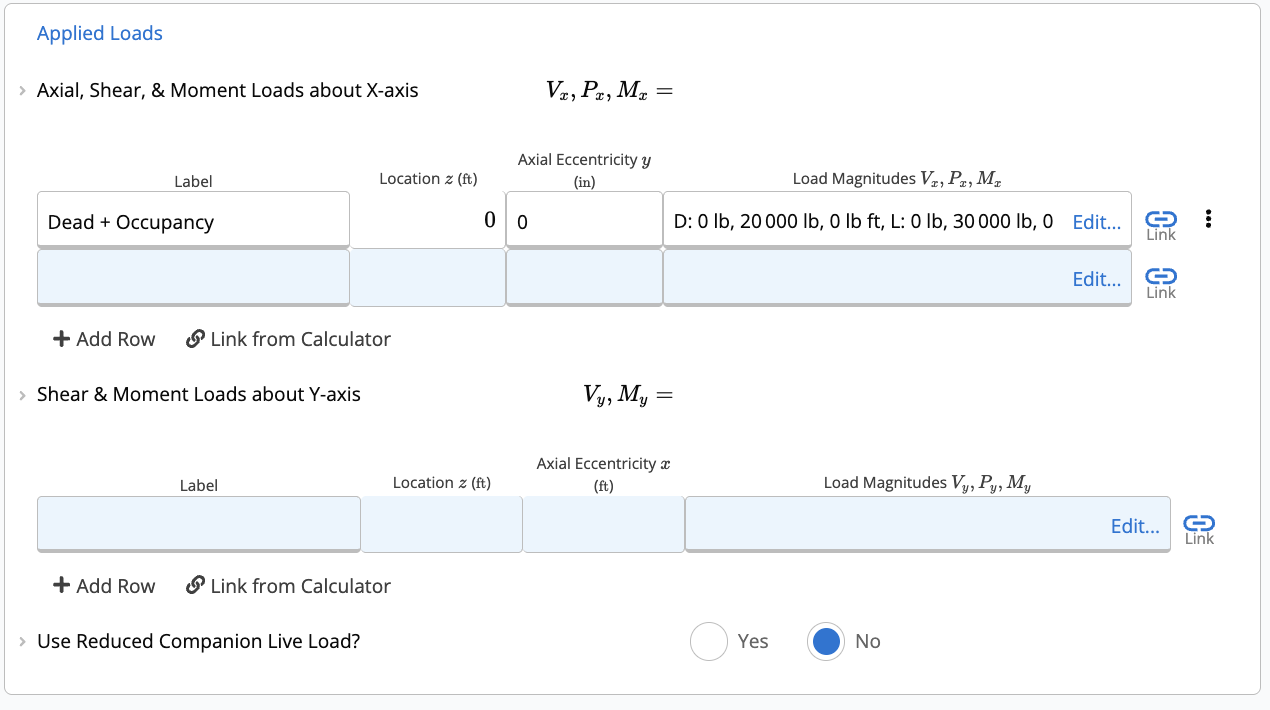Expand the Axial, Shear, & Moment Loads section

[x=21, y=89]
